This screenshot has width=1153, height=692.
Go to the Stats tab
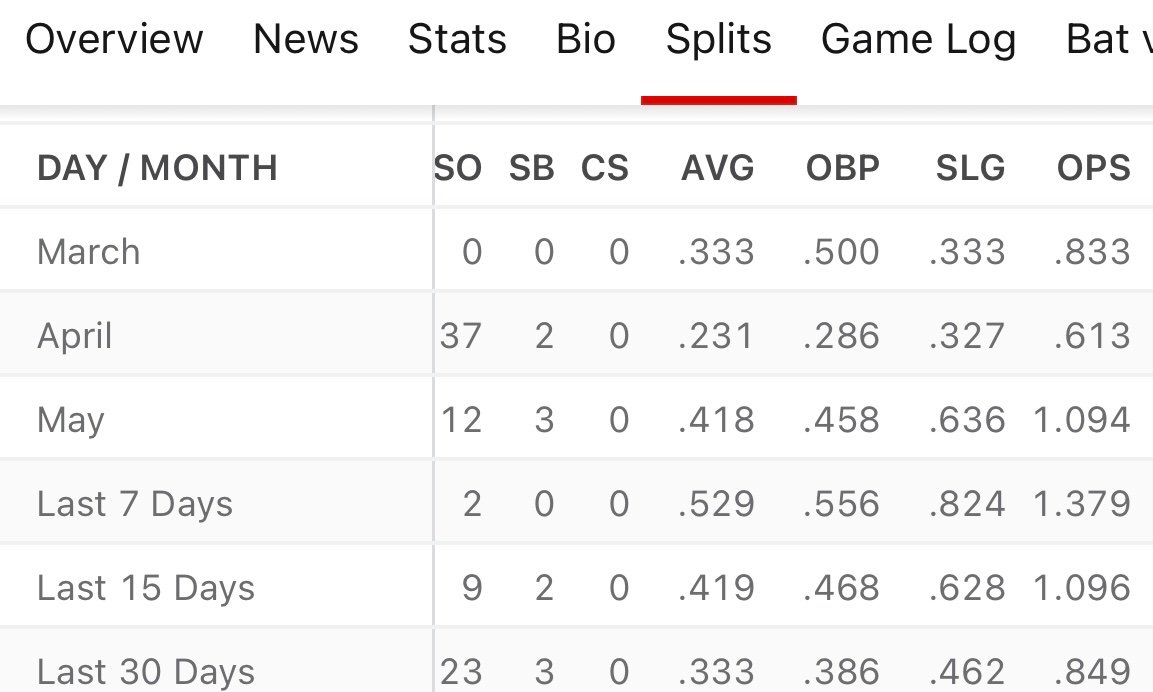click(457, 40)
